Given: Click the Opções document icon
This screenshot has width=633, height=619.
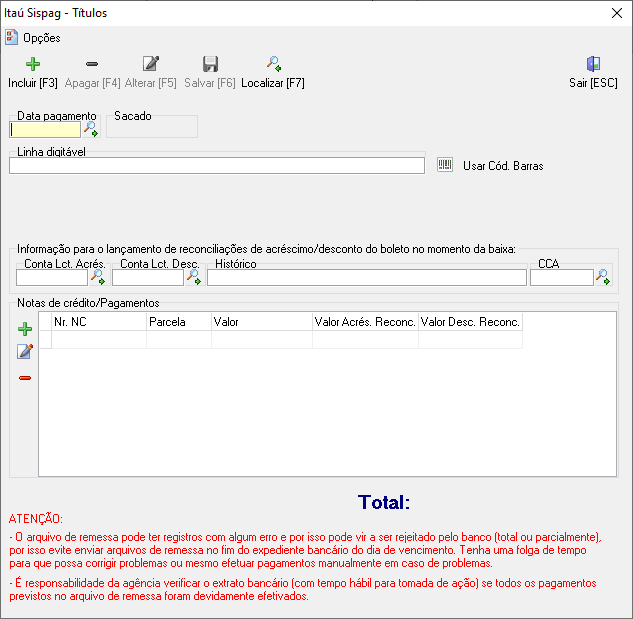Looking at the screenshot, I should [11, 37].
